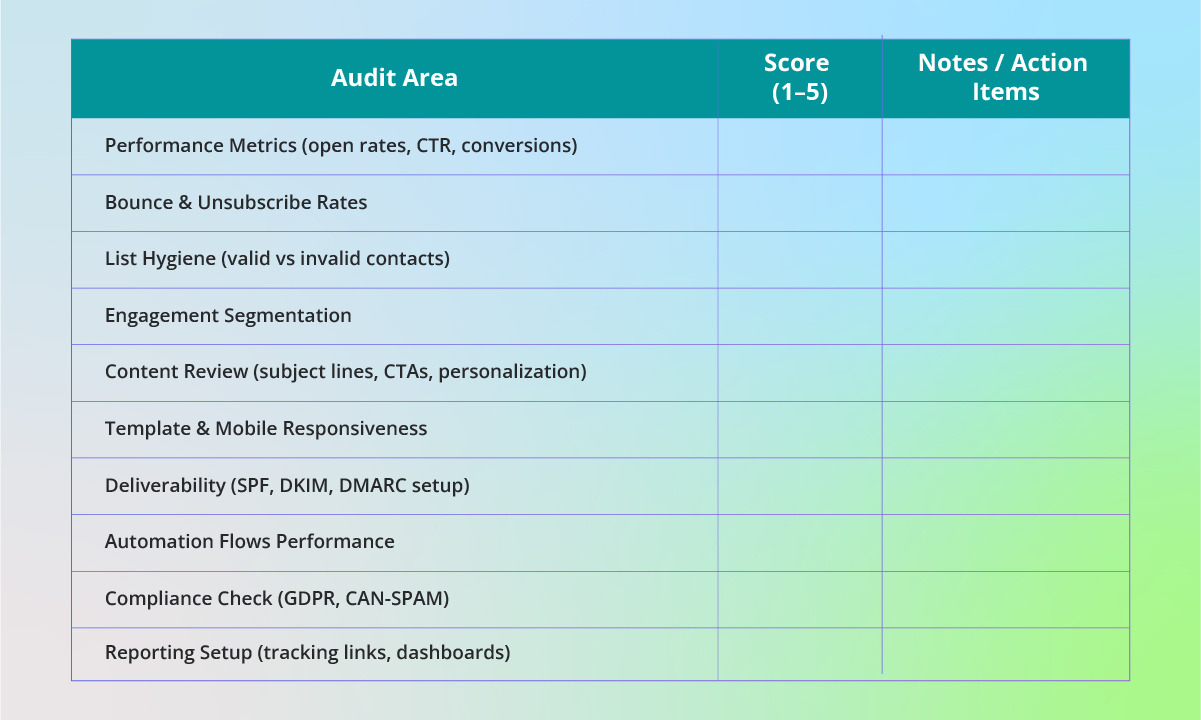This screenshot has width=1201, height=720.
Task: Click the Notes cell for Performance Metrics
Action: tap(1006, 146)
